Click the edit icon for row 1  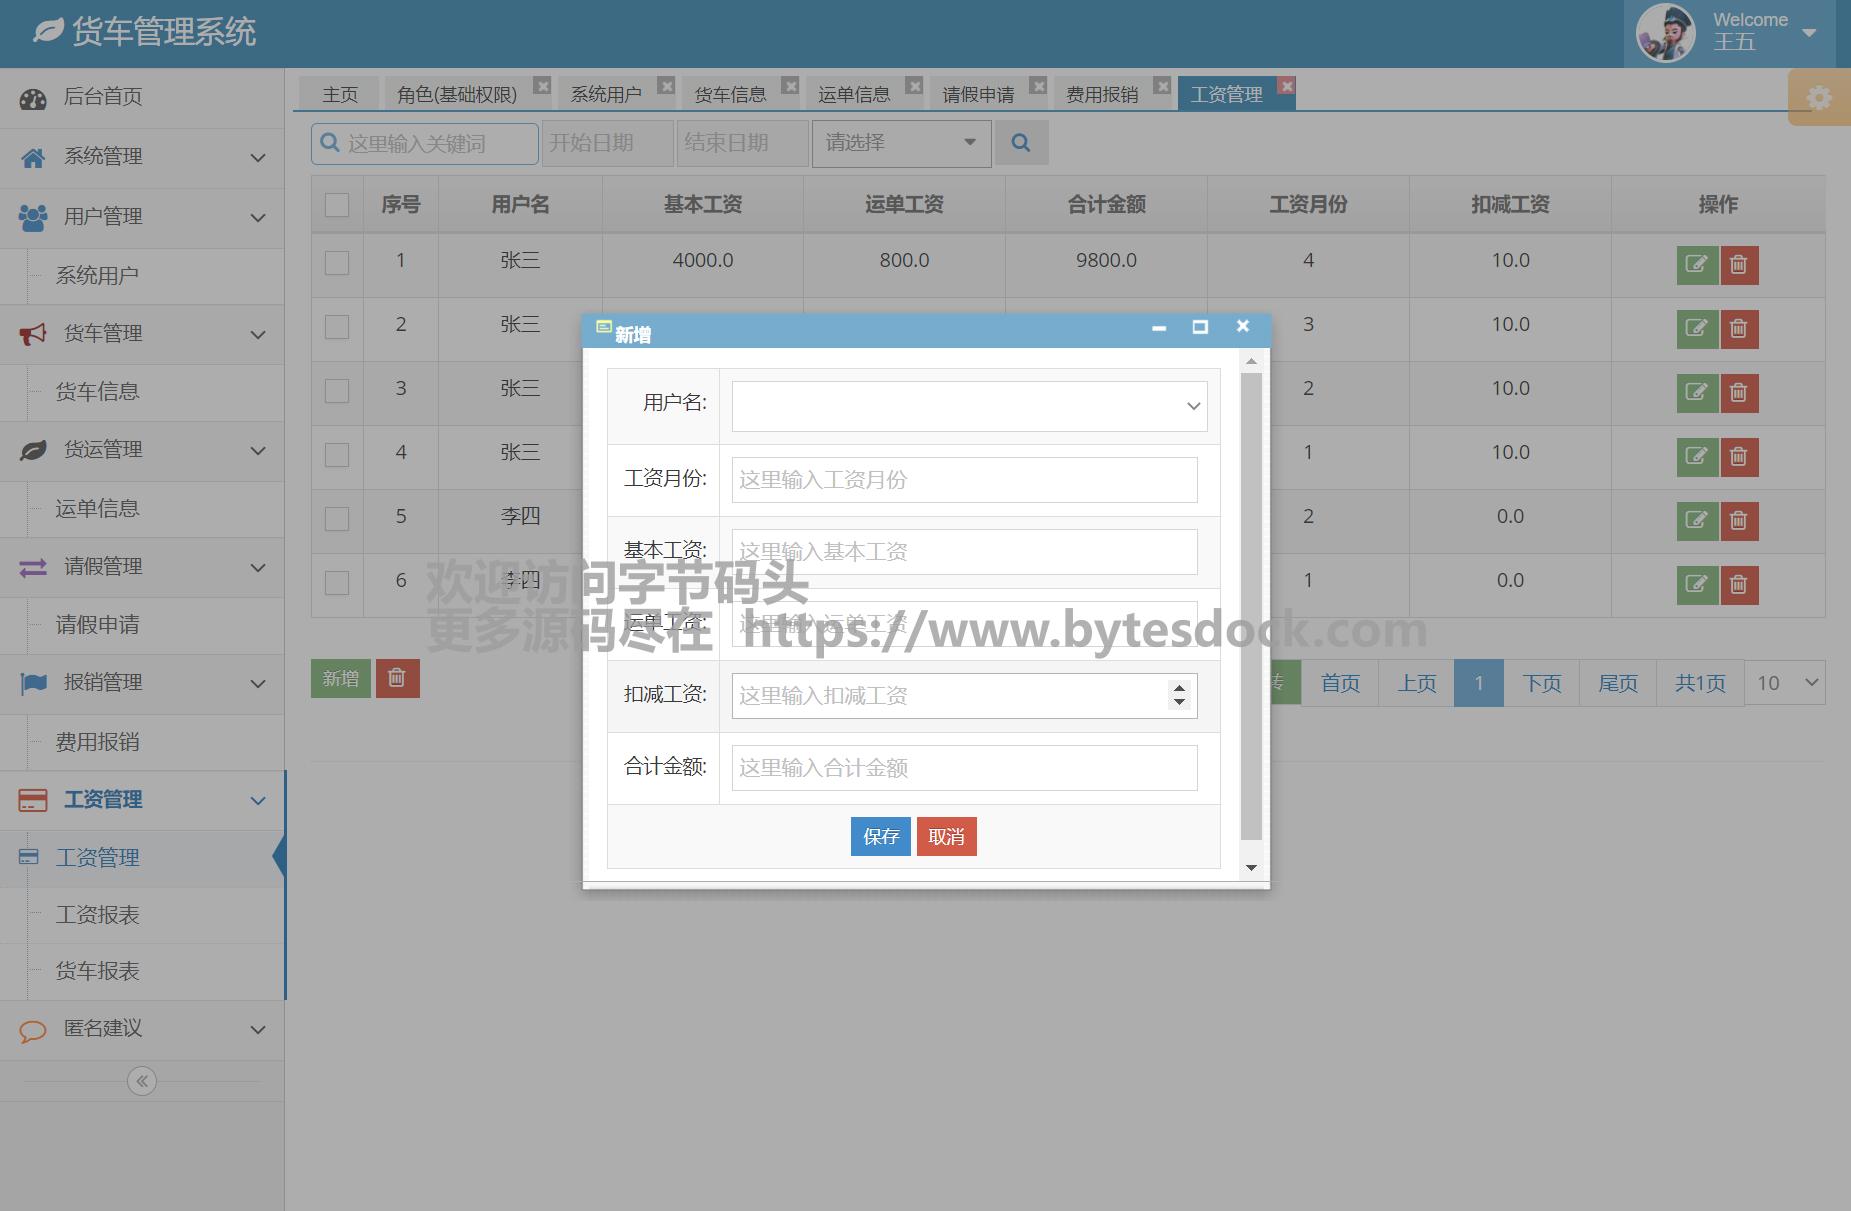click(x=1696, y=265)
